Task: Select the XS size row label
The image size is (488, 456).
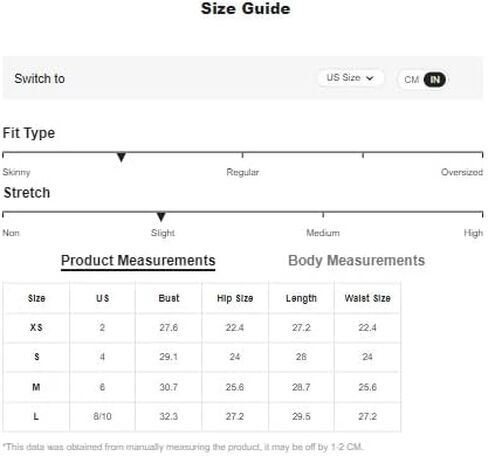Action: click(x=36, y=327)
